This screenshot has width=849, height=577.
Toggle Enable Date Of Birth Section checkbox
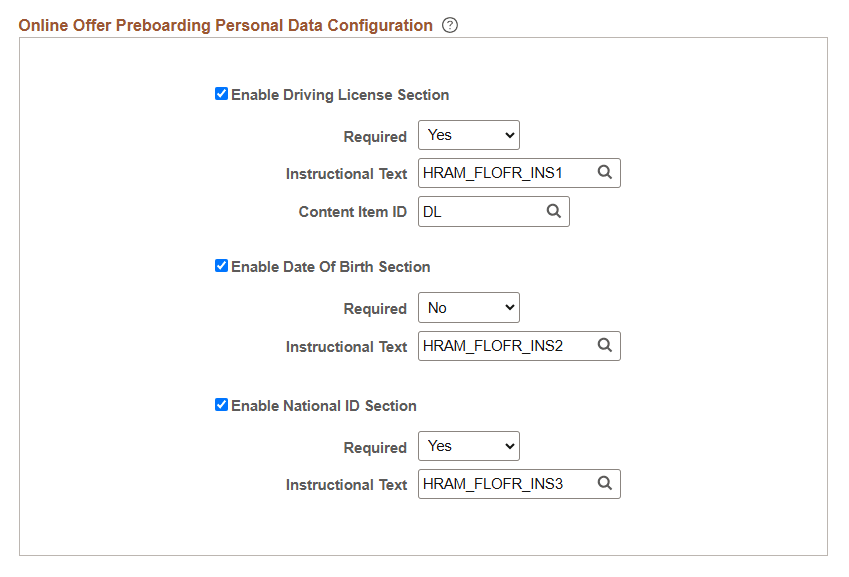point(222,266)
